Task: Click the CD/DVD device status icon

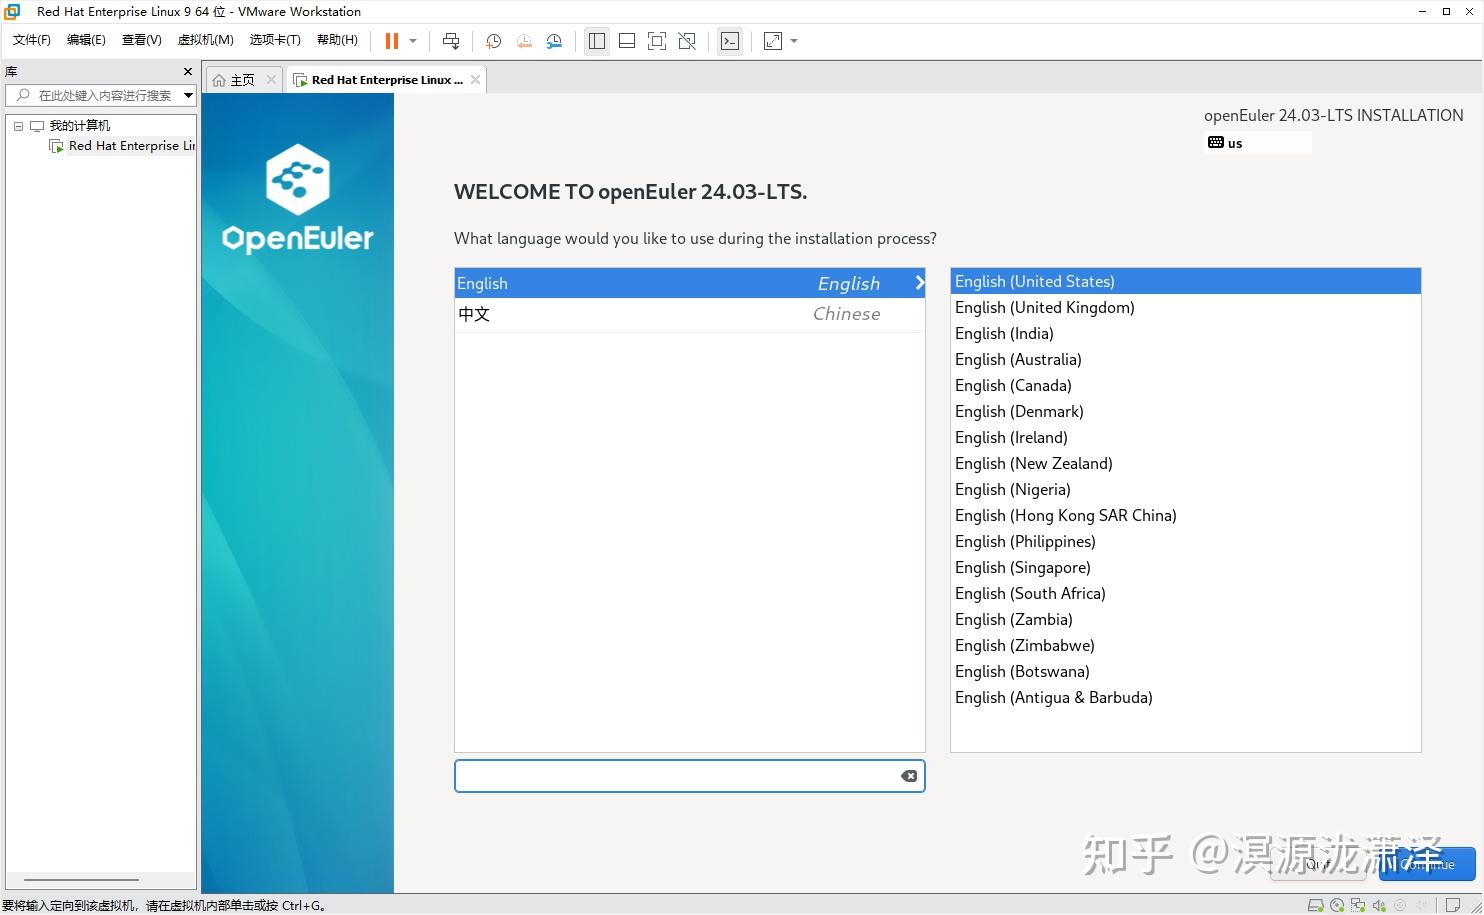Action: click(x=1337, y=905)
